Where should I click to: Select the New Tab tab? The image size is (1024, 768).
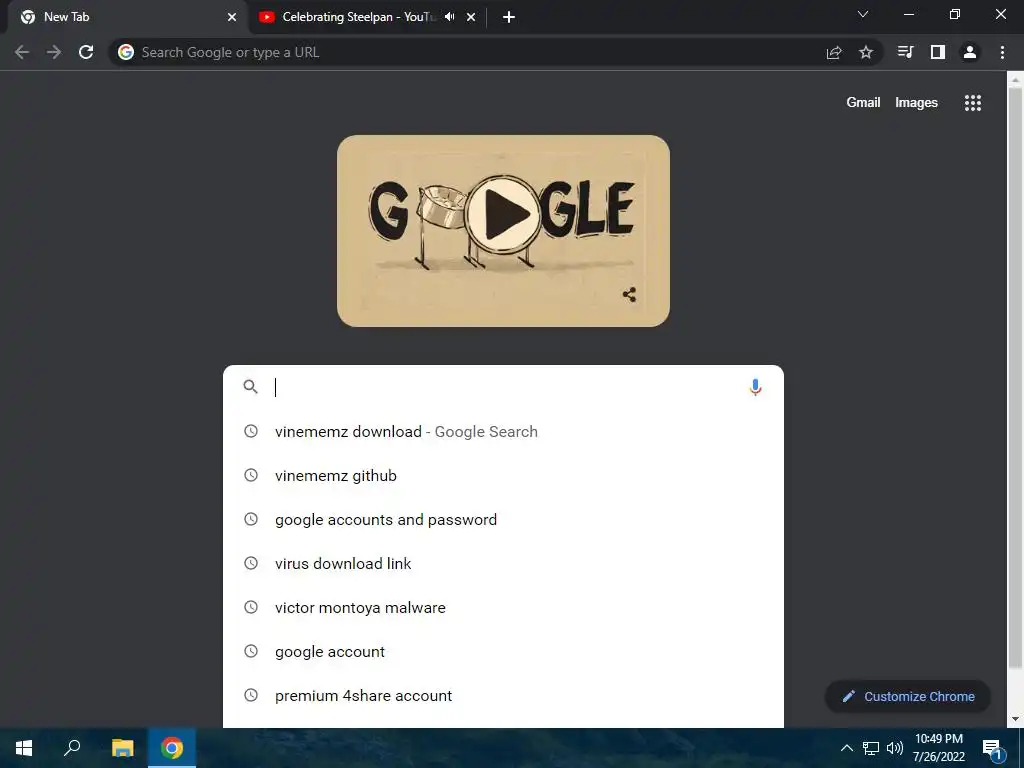127,17
